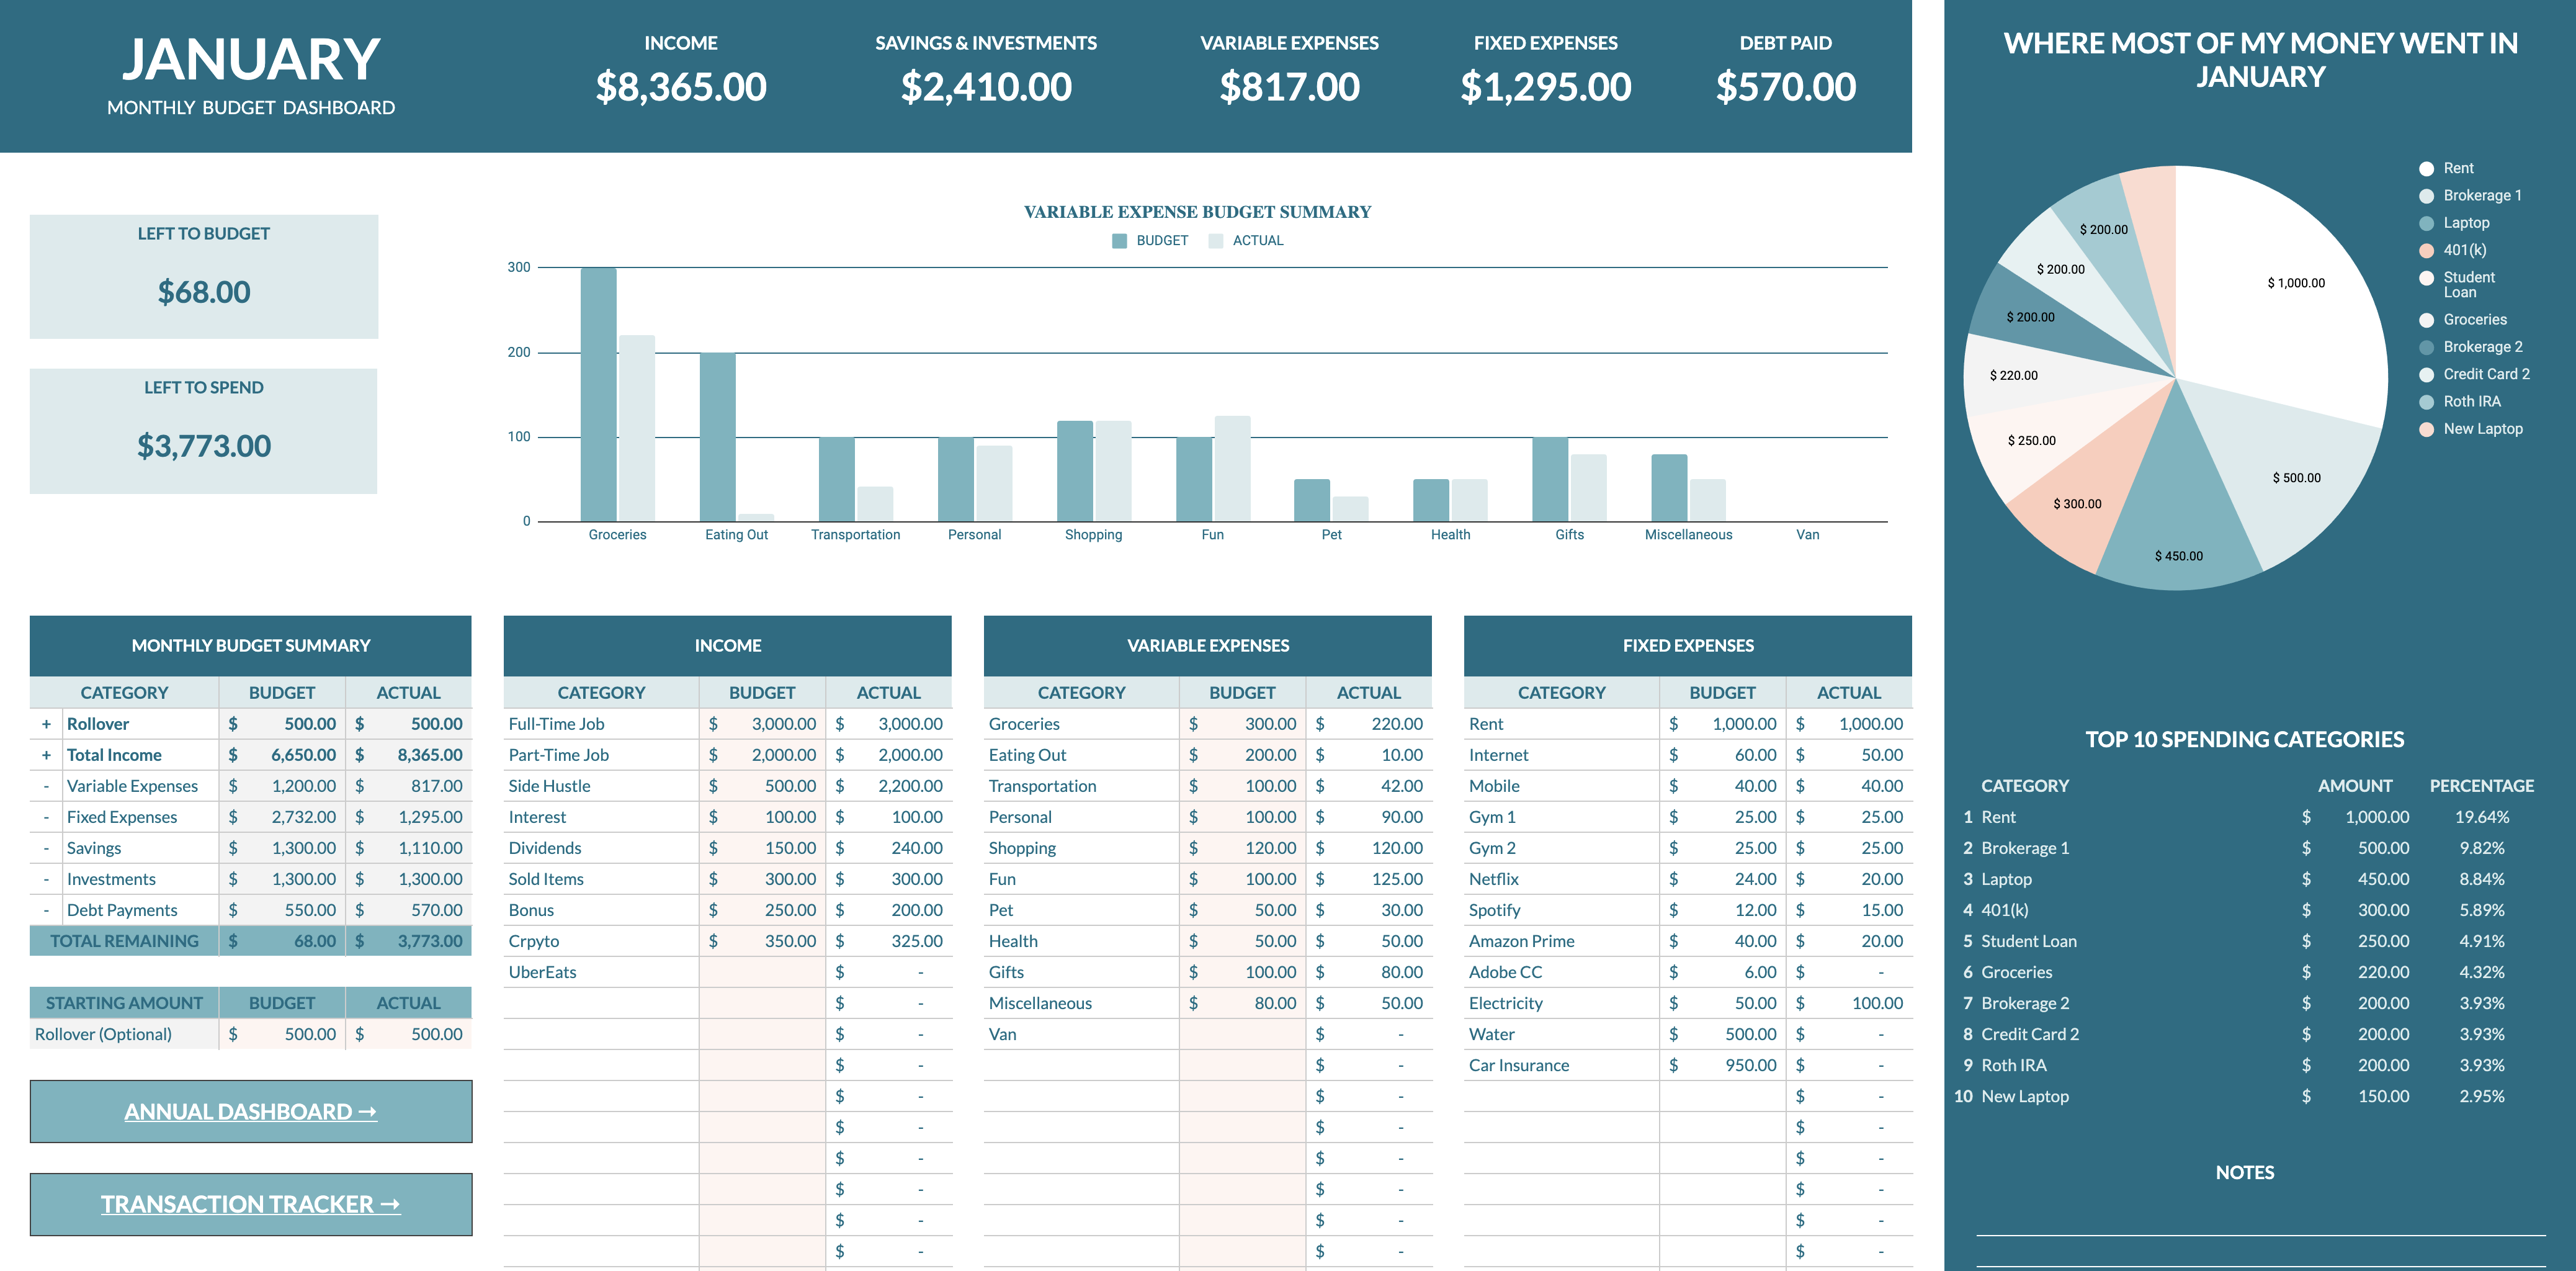
Task: Click the minus sign beside Variable Expenses
Action: coord(46,786)
